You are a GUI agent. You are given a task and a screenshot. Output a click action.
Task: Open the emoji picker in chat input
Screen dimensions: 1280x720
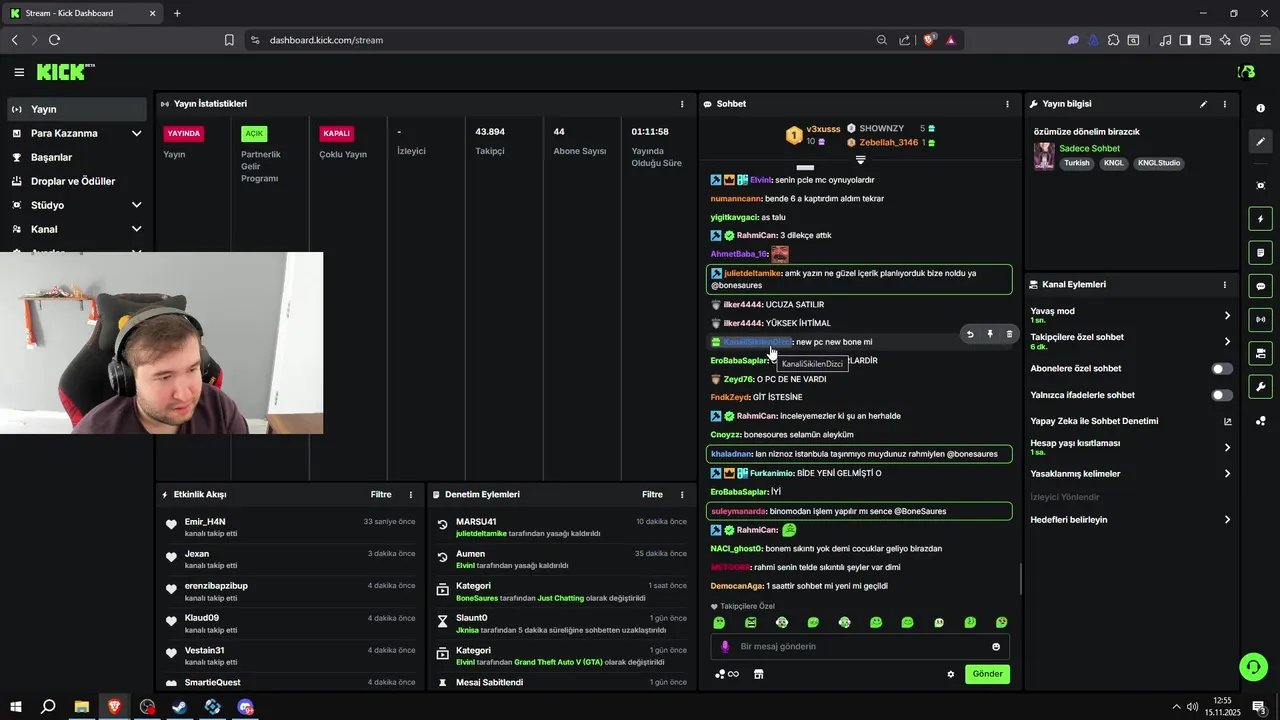[x=996, y=647]
